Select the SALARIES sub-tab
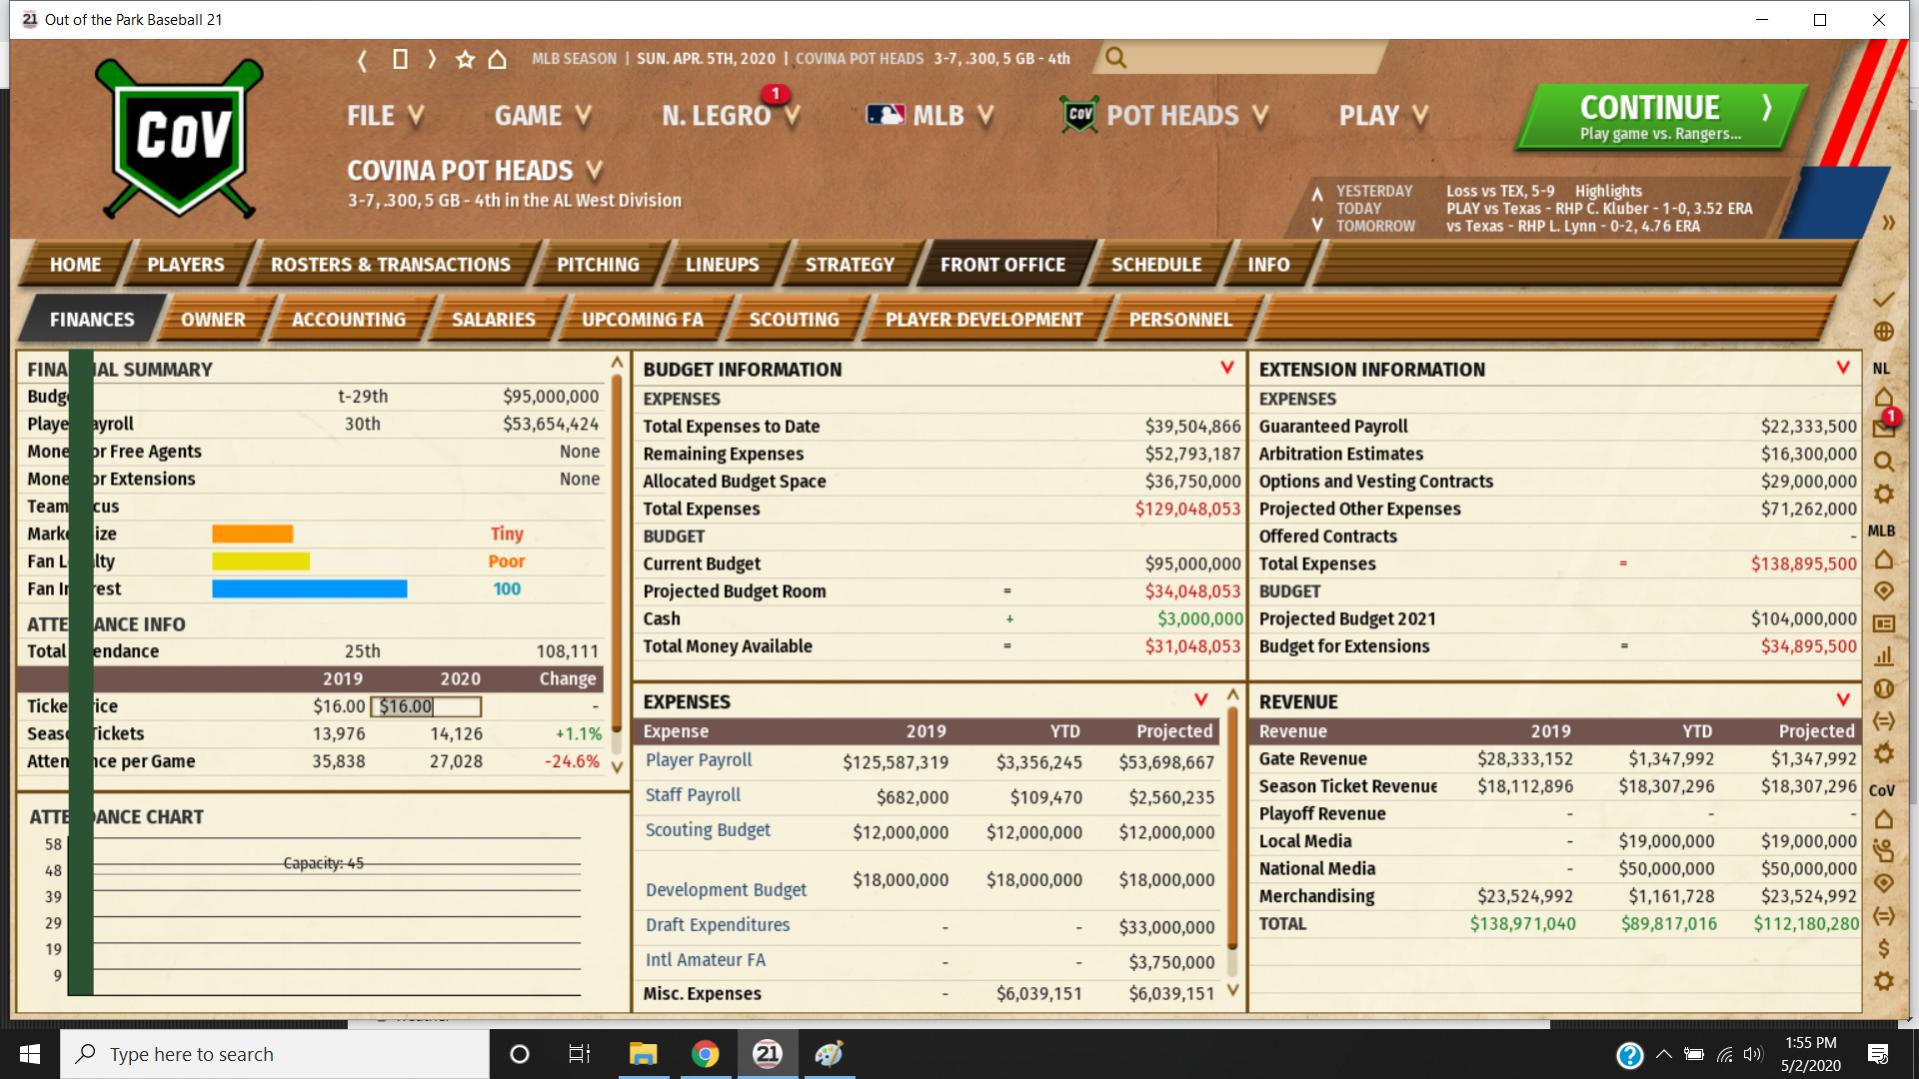This screenshot has height=1079, width=1919. [494, 319]
